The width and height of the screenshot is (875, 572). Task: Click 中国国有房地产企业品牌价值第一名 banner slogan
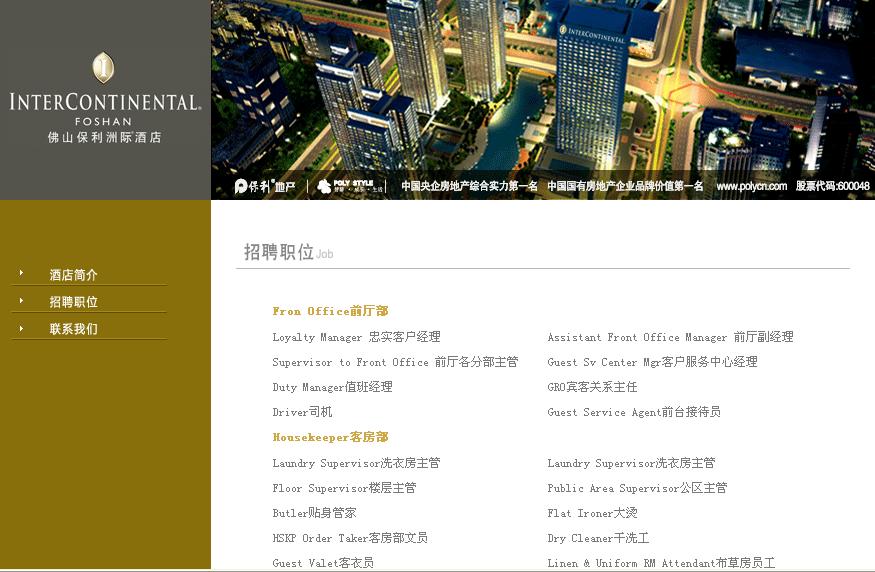click(x=625, y=186)
